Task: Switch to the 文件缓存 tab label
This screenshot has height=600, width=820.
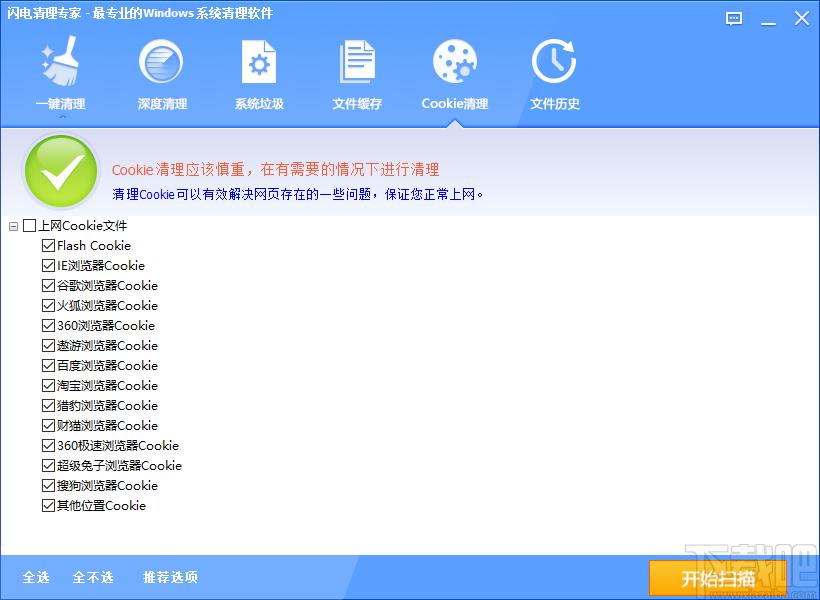Action: (357, 104)
